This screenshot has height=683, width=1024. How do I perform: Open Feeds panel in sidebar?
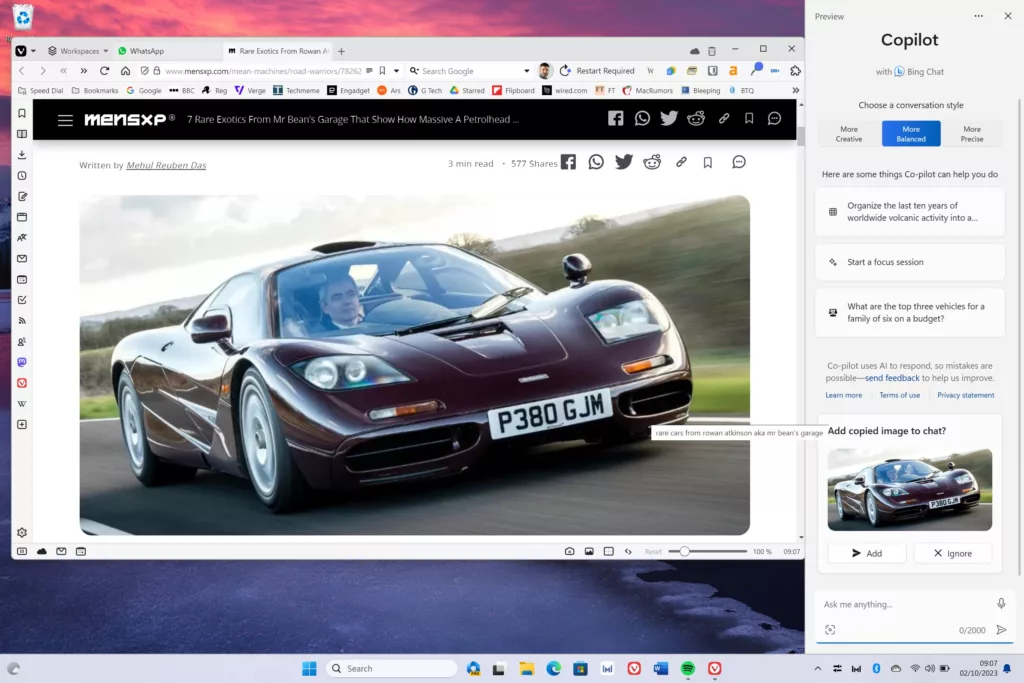coord(22,321)
